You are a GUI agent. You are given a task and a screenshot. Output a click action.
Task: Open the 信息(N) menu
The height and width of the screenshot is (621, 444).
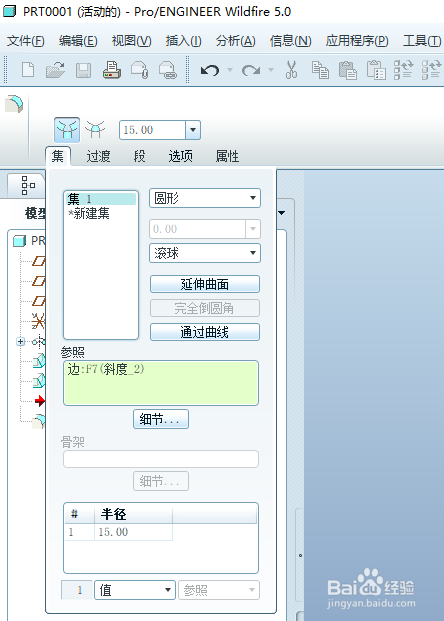coord(290,41)
